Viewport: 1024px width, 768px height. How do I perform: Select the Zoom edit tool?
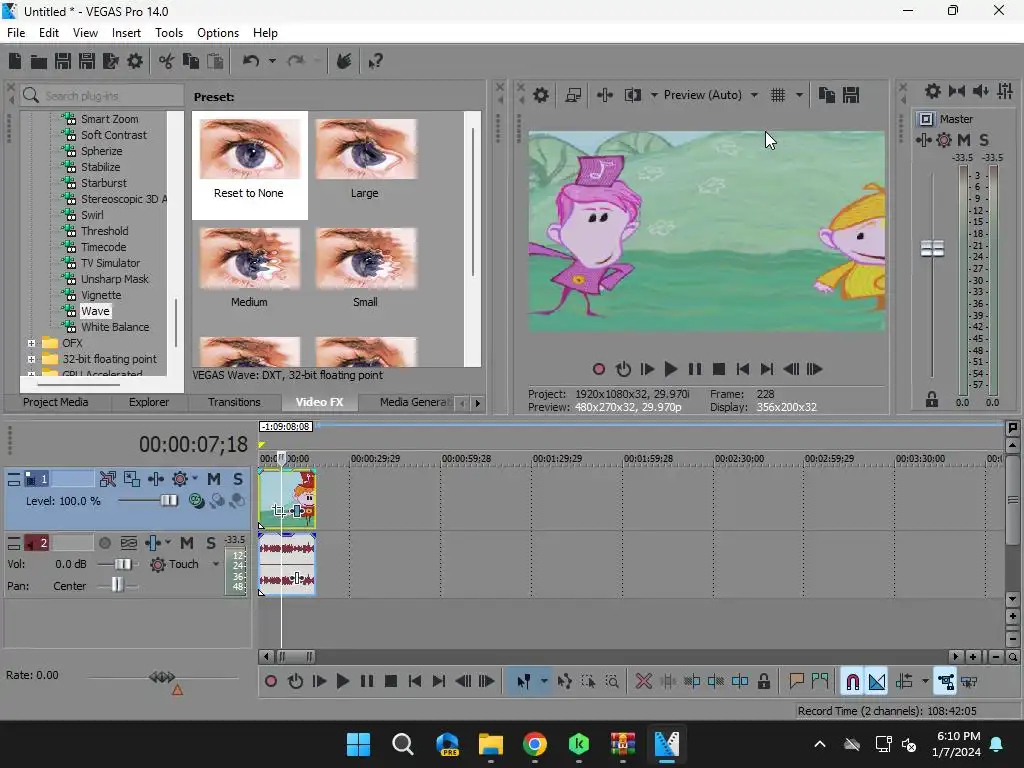point(612,682)
